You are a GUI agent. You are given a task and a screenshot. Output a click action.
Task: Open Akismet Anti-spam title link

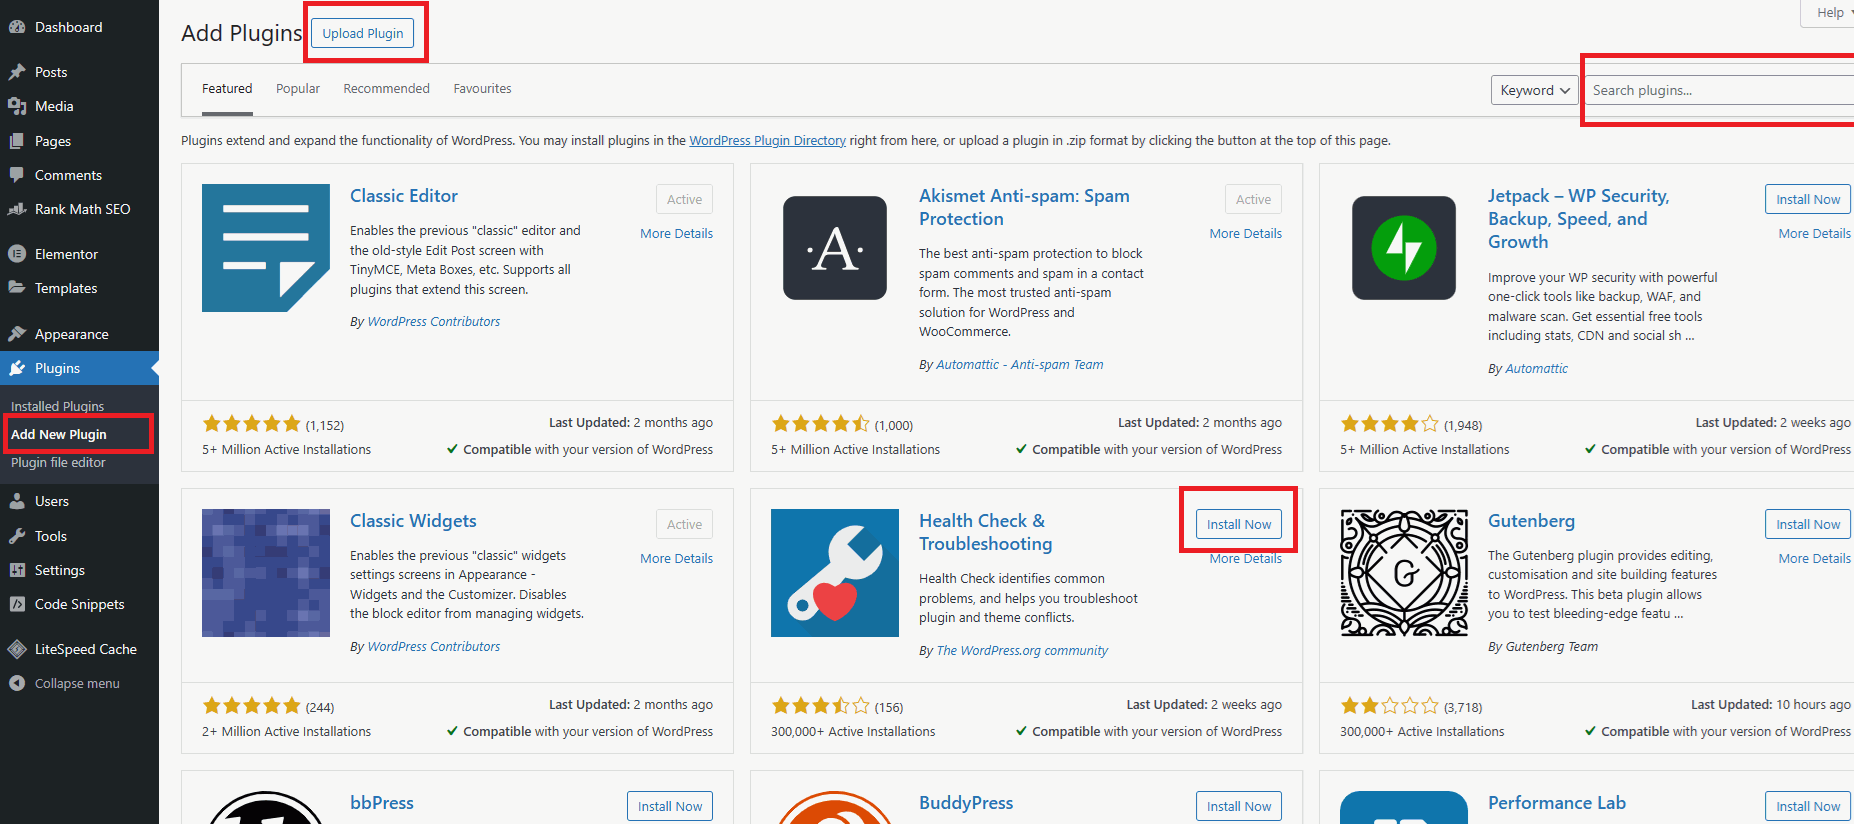1024,207
